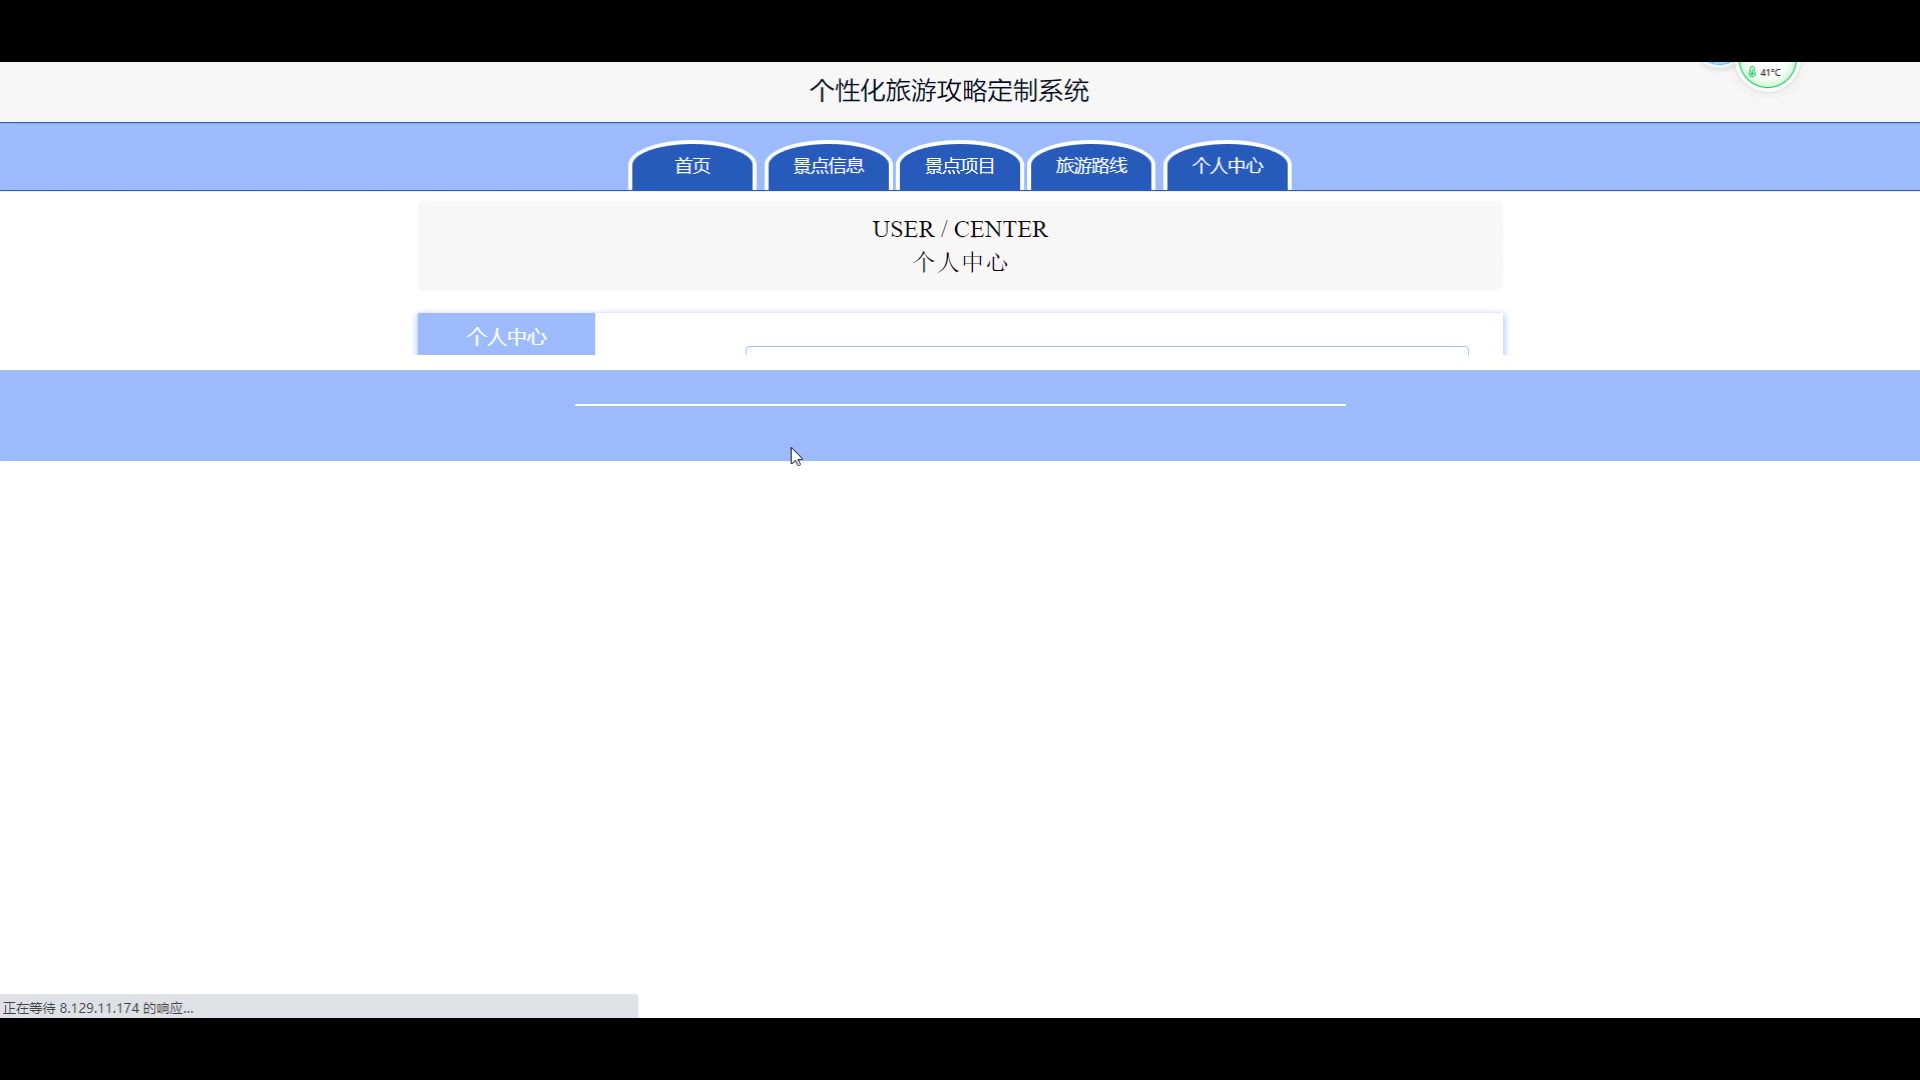Screen dimensions: 1920x1080
Task: Click the 41°C temperature floating widget
Action: pos(1771,73)
